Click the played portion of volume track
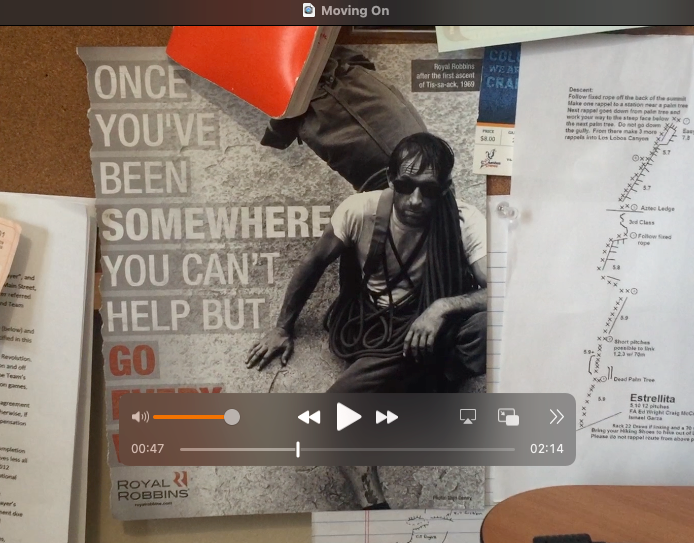Viewport: 694px width, 543px height. coord(189,417)
